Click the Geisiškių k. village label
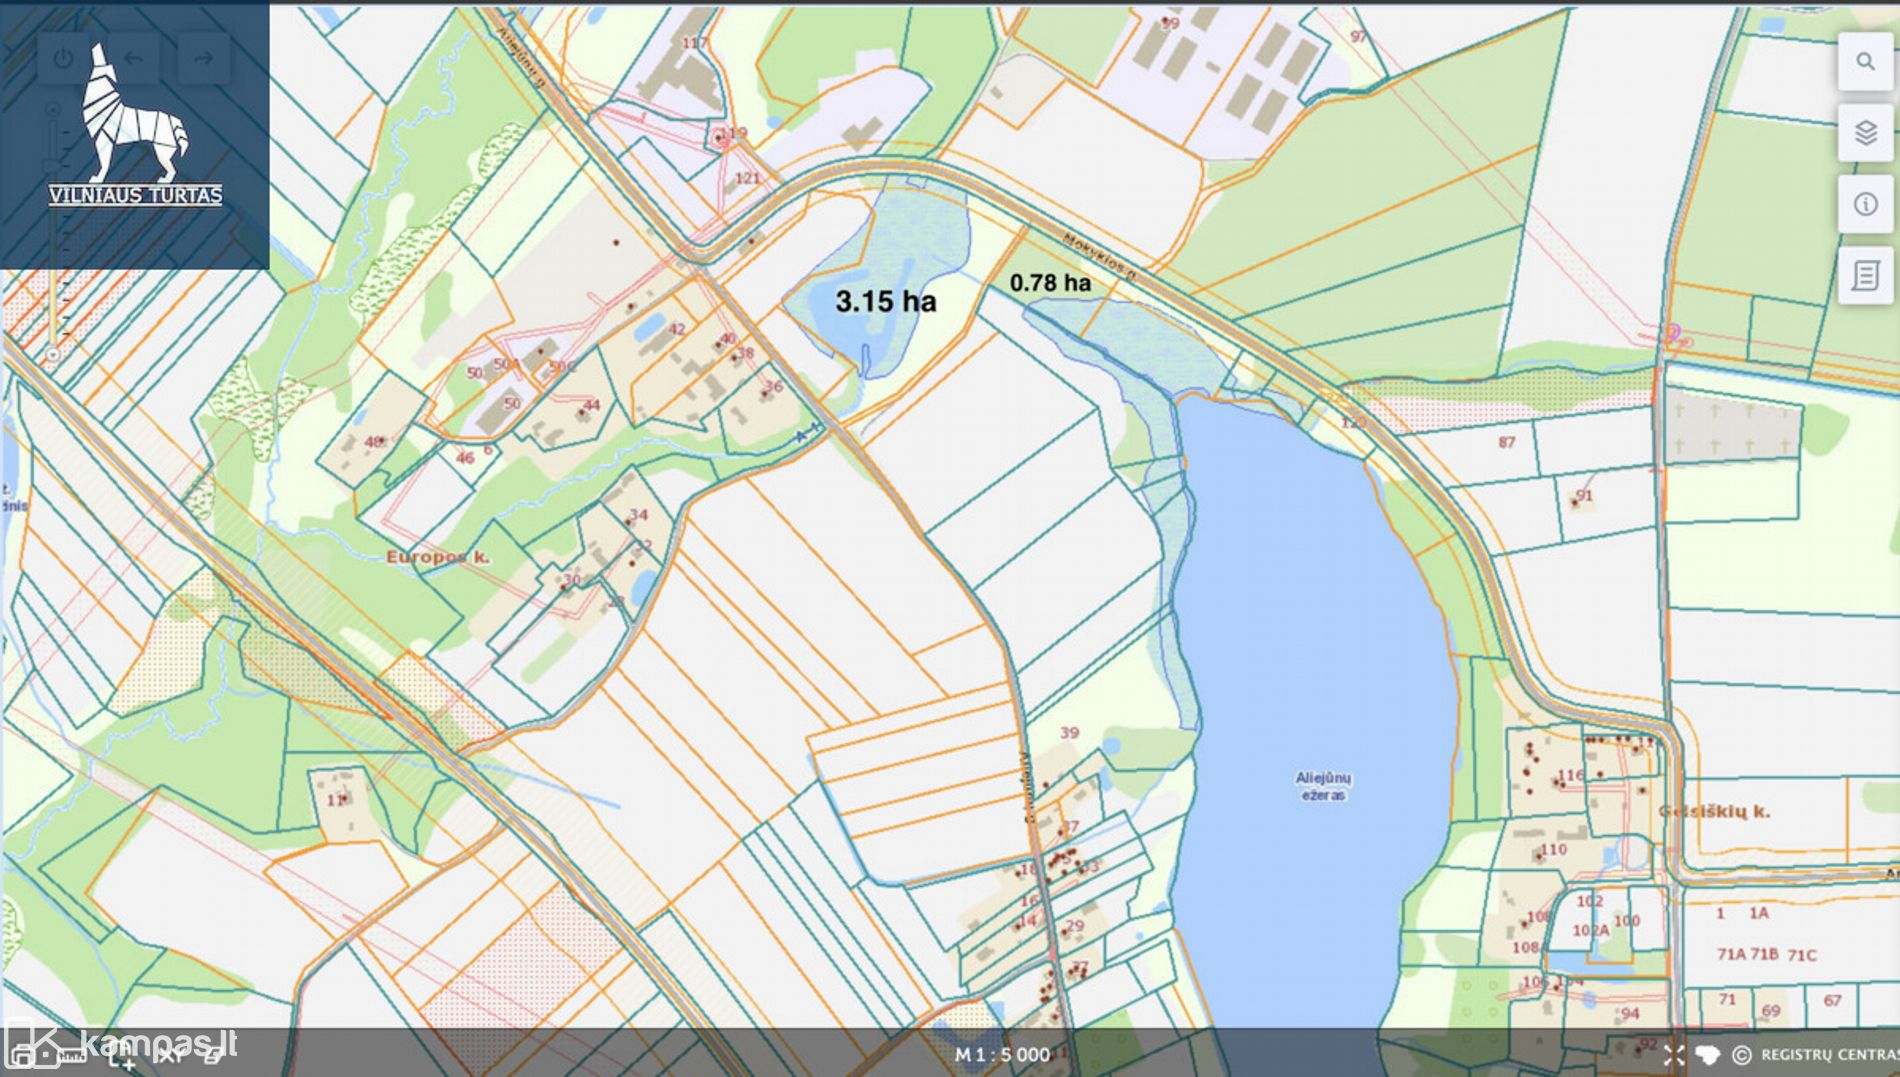The width and height of the screenshot is (1900, 1077). point(1714,811)
